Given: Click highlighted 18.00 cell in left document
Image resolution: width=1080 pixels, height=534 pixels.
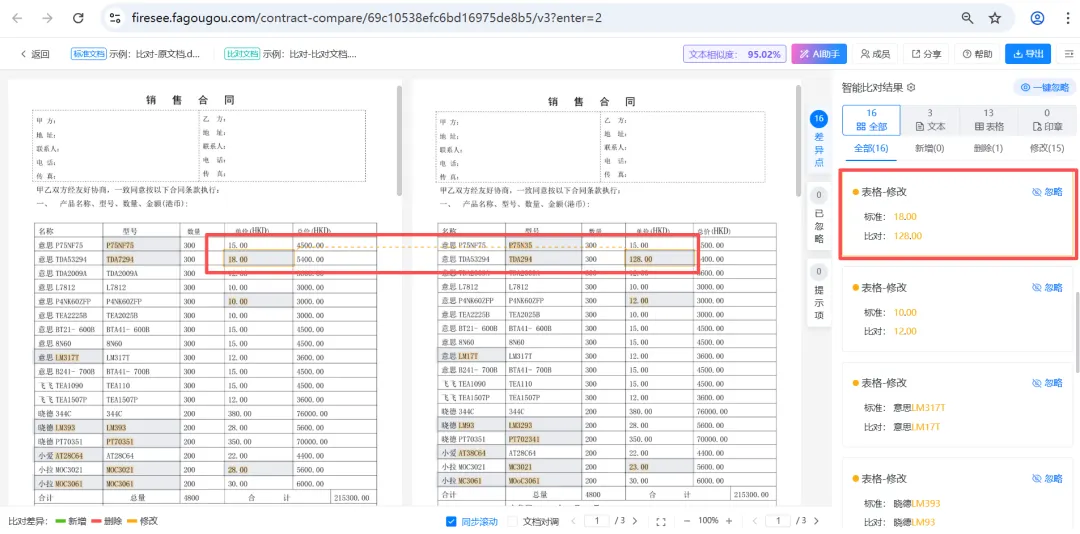Looking at the screenshot, I should point(258,259).
